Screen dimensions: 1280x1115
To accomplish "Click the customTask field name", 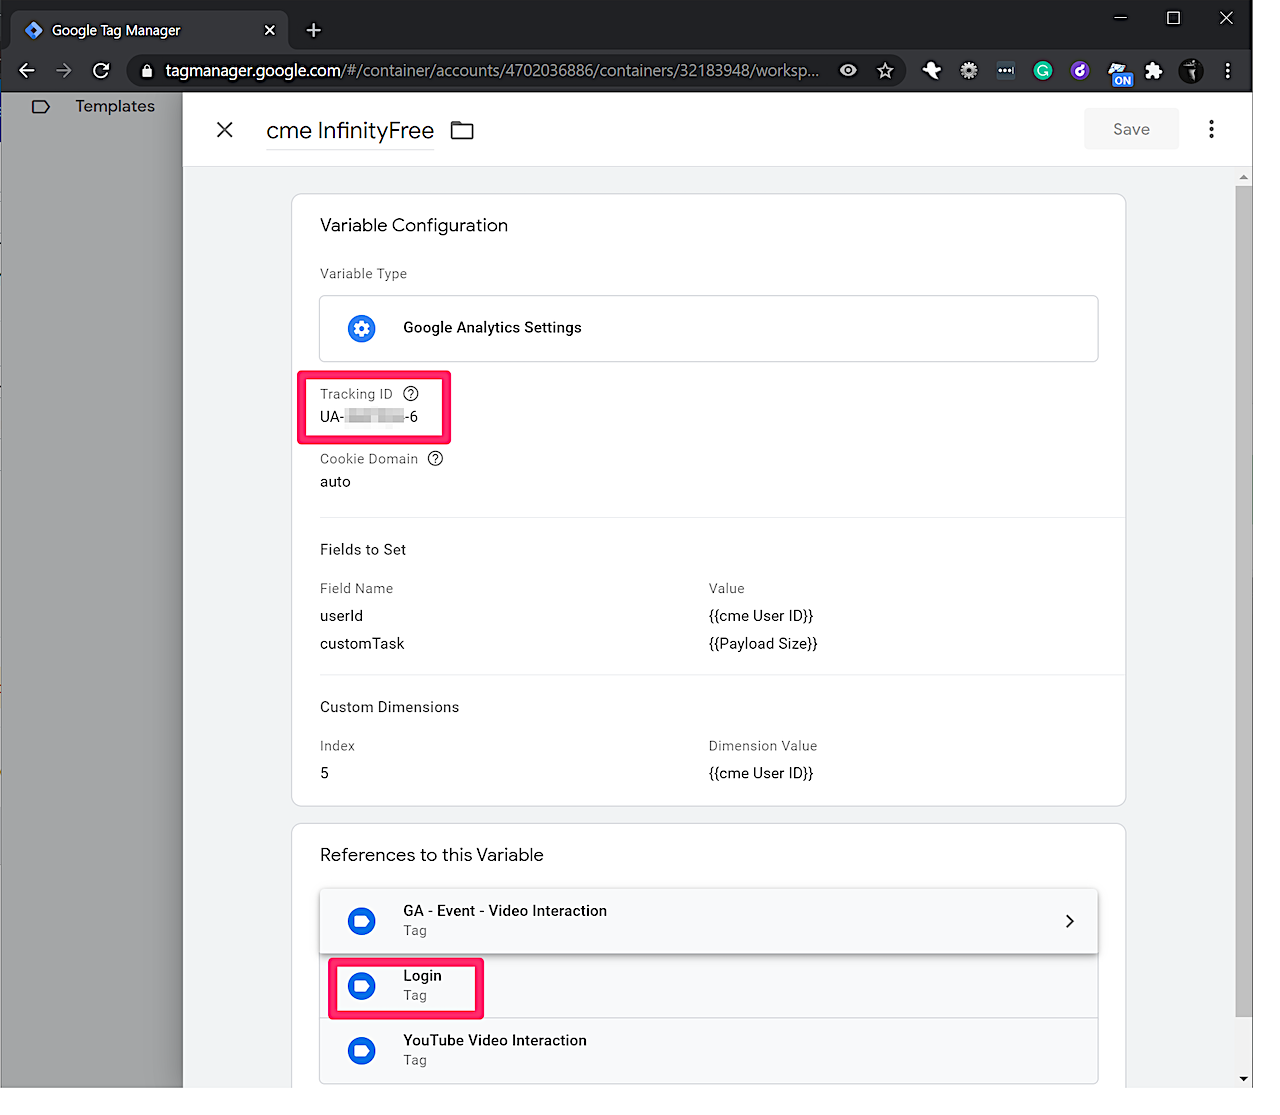I will [x=362, y=644].
